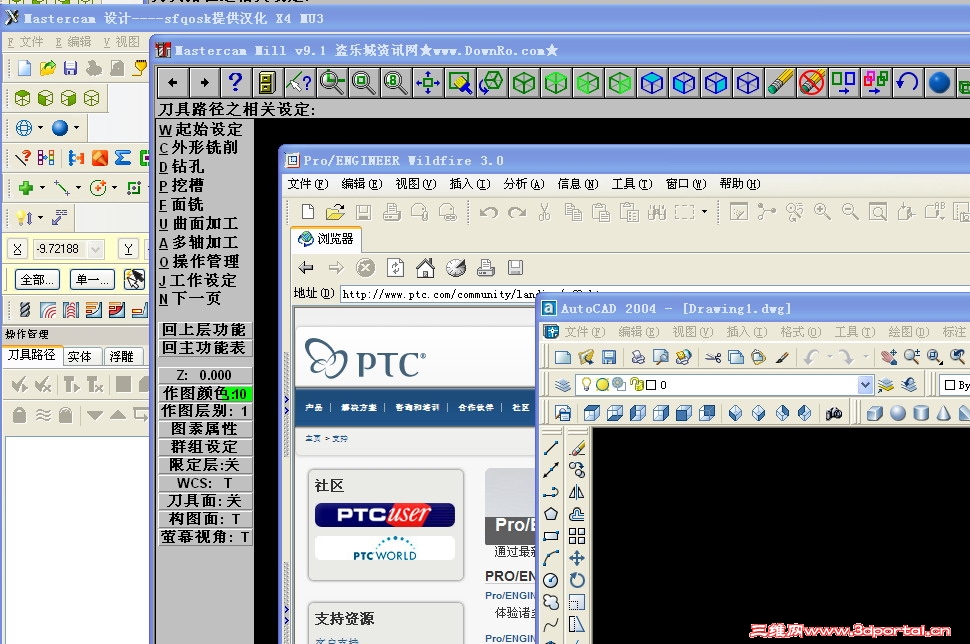Click AutoCAD plot printer icon

[638, 356]
